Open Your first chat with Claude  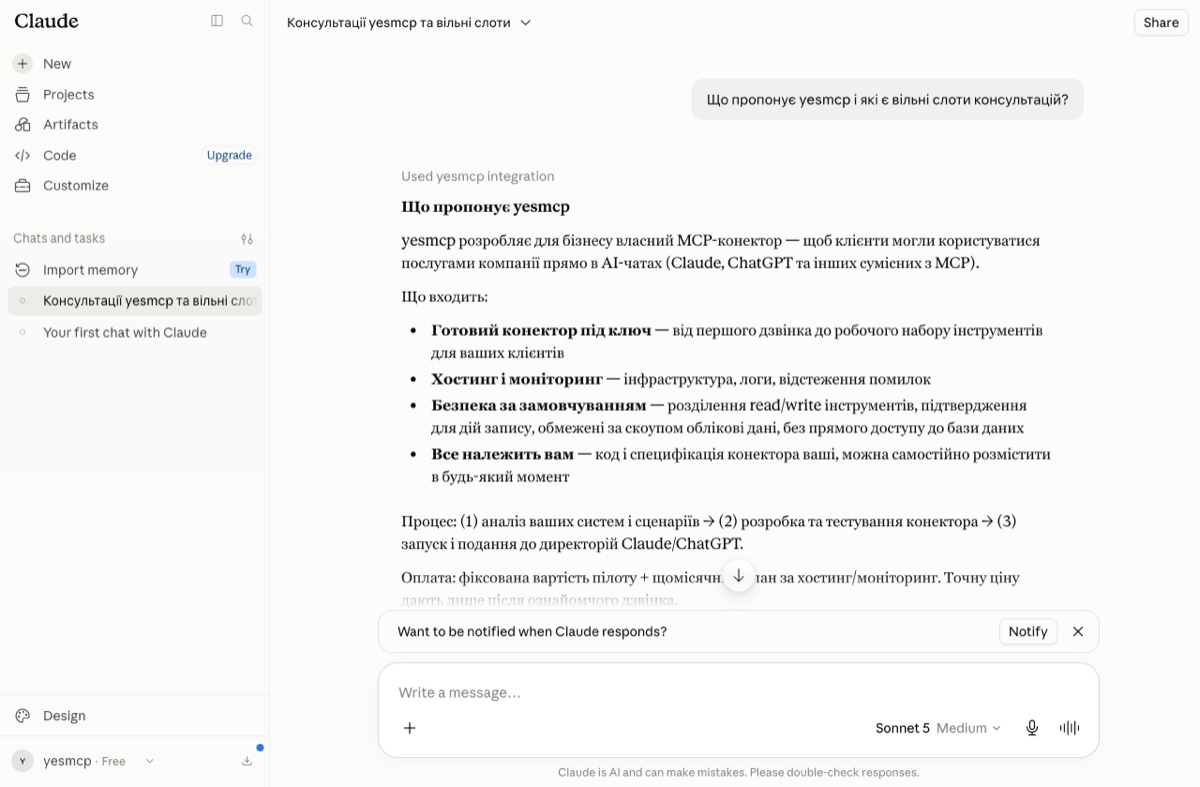pyautogui.click(x=134, y=333)
